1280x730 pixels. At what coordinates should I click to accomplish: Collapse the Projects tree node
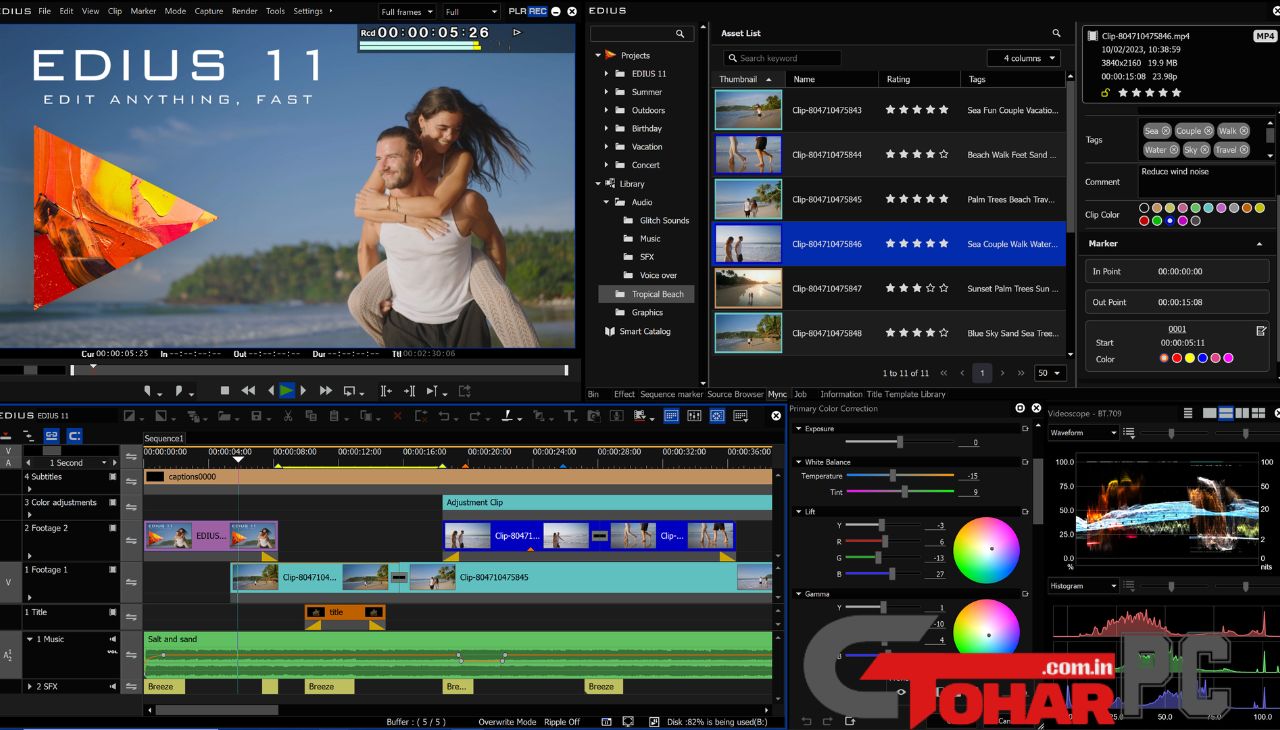tap(598, 56)
